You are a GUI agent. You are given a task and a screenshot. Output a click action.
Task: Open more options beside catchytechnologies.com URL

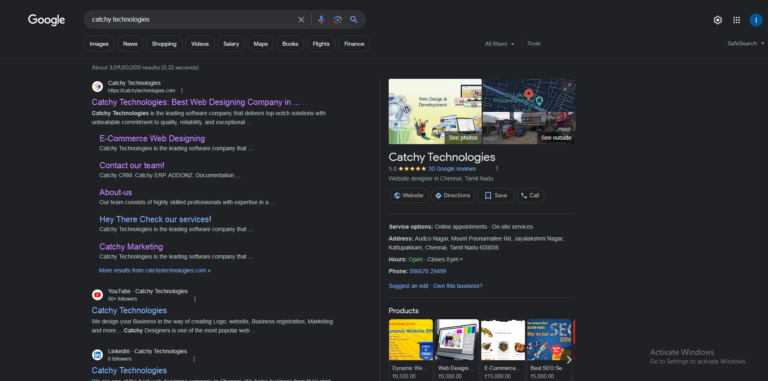[182, 91]
